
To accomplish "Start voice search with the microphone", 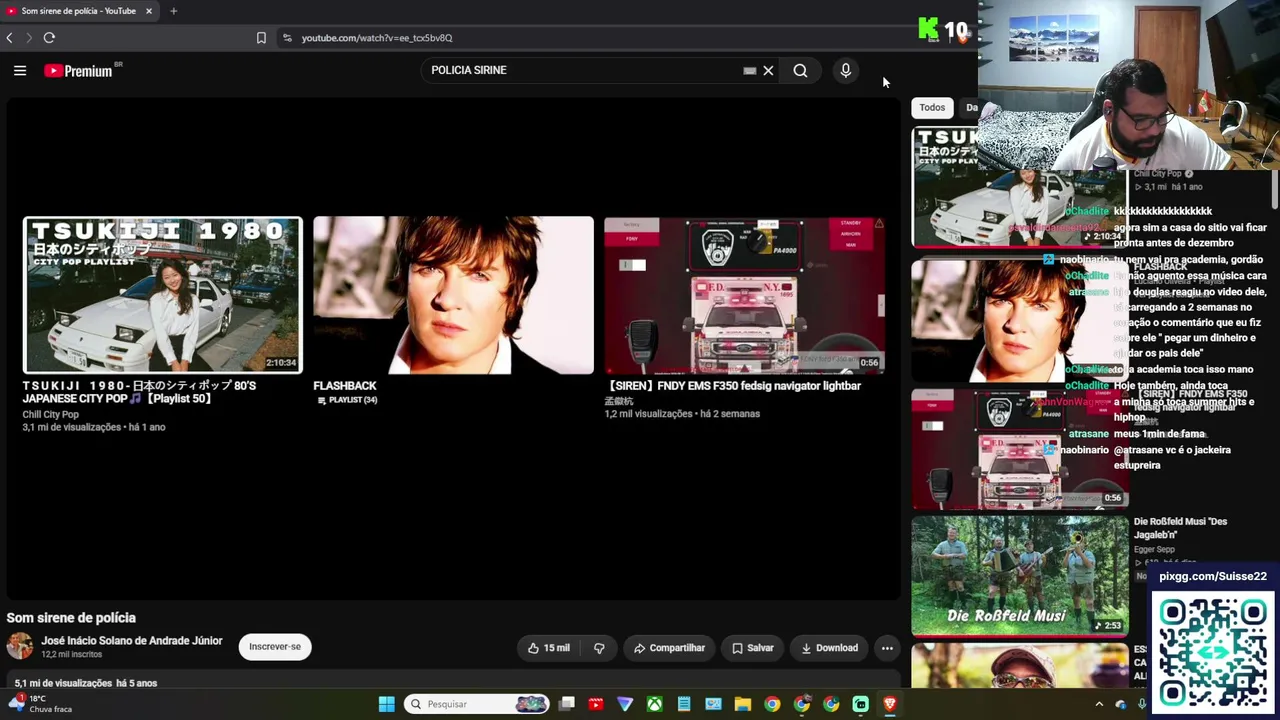I will point(845,70).
